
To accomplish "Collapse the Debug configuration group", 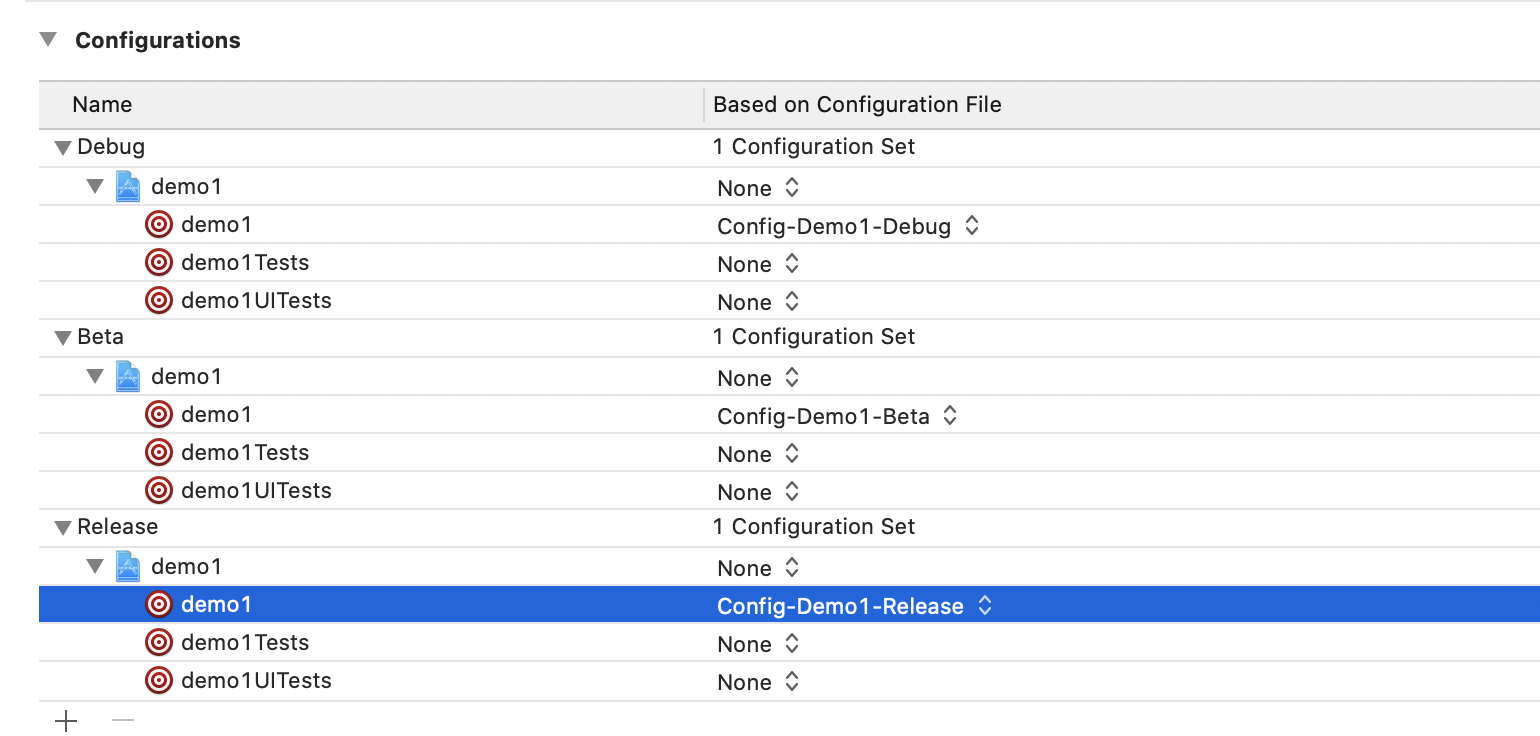I will click(x=64, y=148).
